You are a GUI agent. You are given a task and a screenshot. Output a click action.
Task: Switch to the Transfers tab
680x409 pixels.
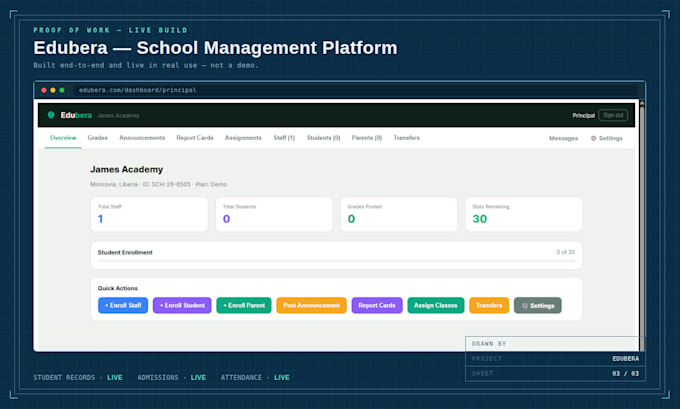click(x=407, y=138)
